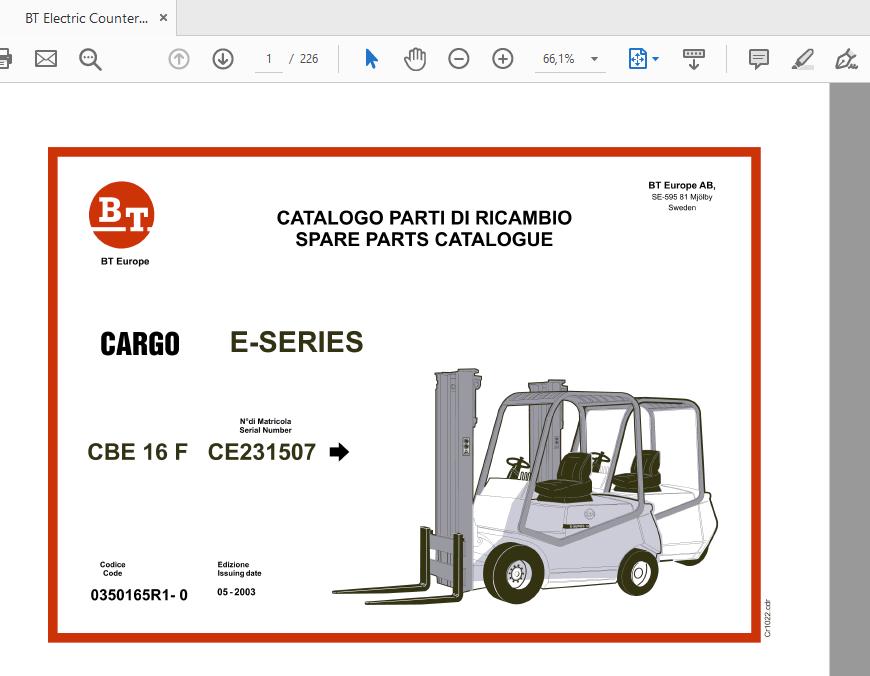The image size is (870, 676).
Task: Click the fit page options icon
Action: 637,59
